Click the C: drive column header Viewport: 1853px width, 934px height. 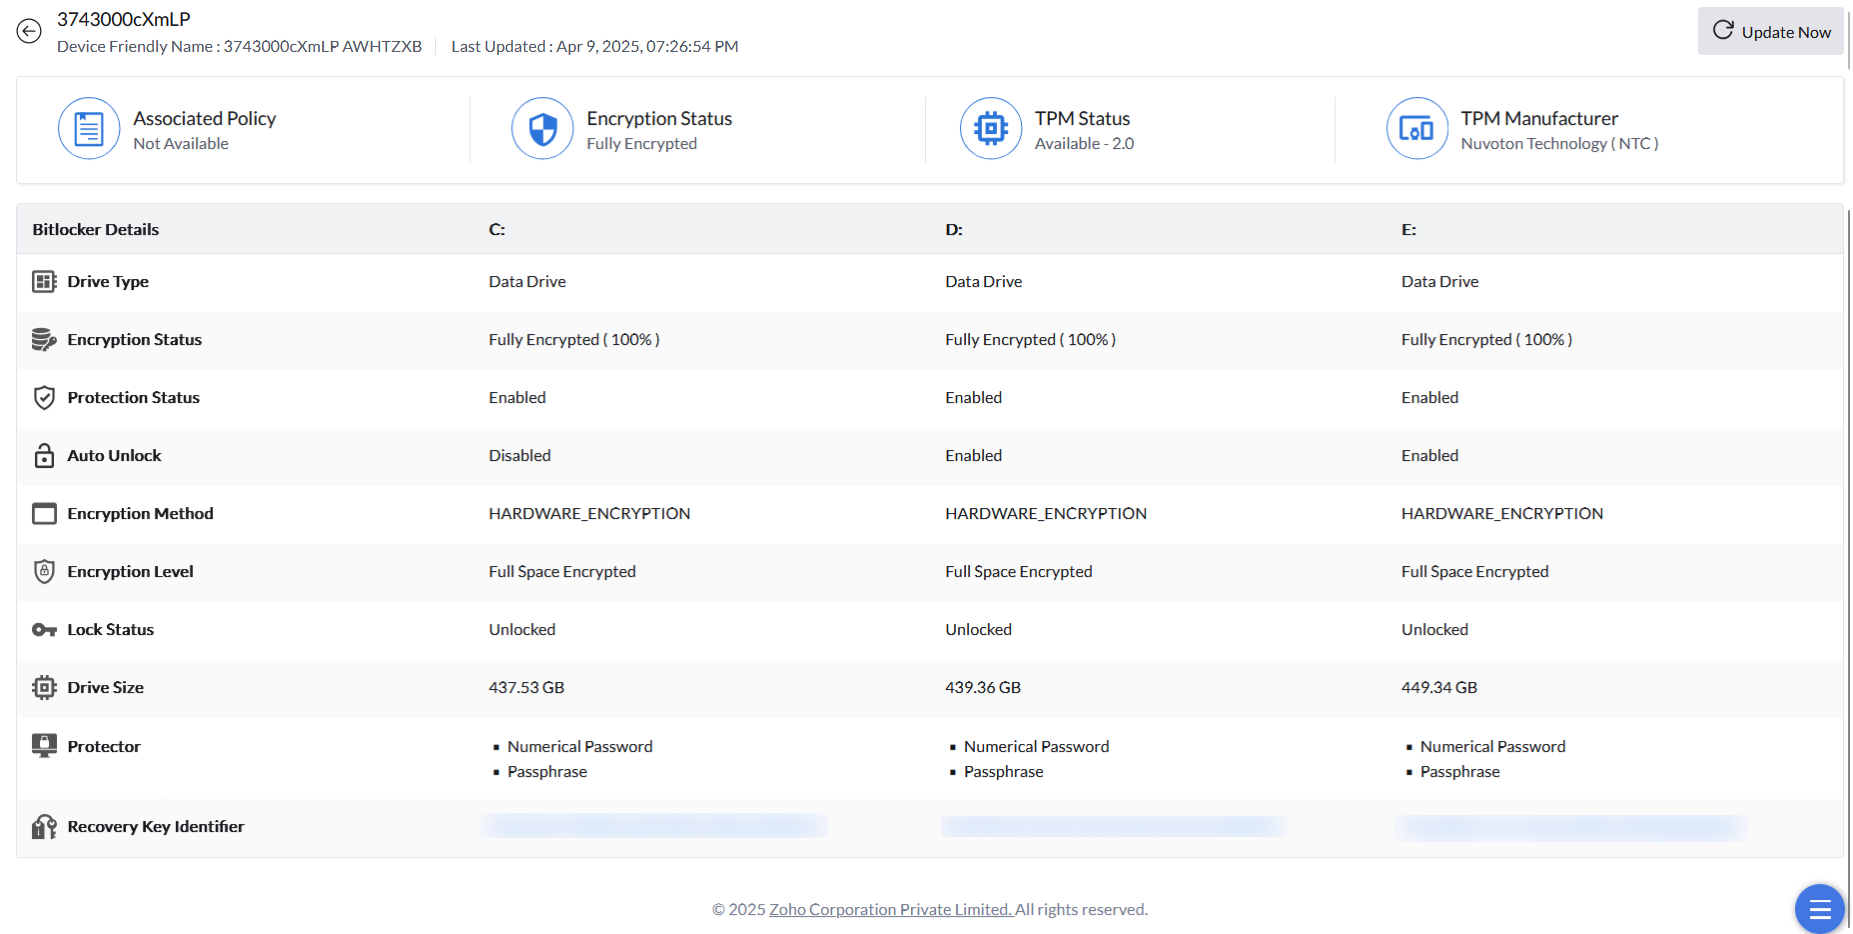tap(497, 230)
